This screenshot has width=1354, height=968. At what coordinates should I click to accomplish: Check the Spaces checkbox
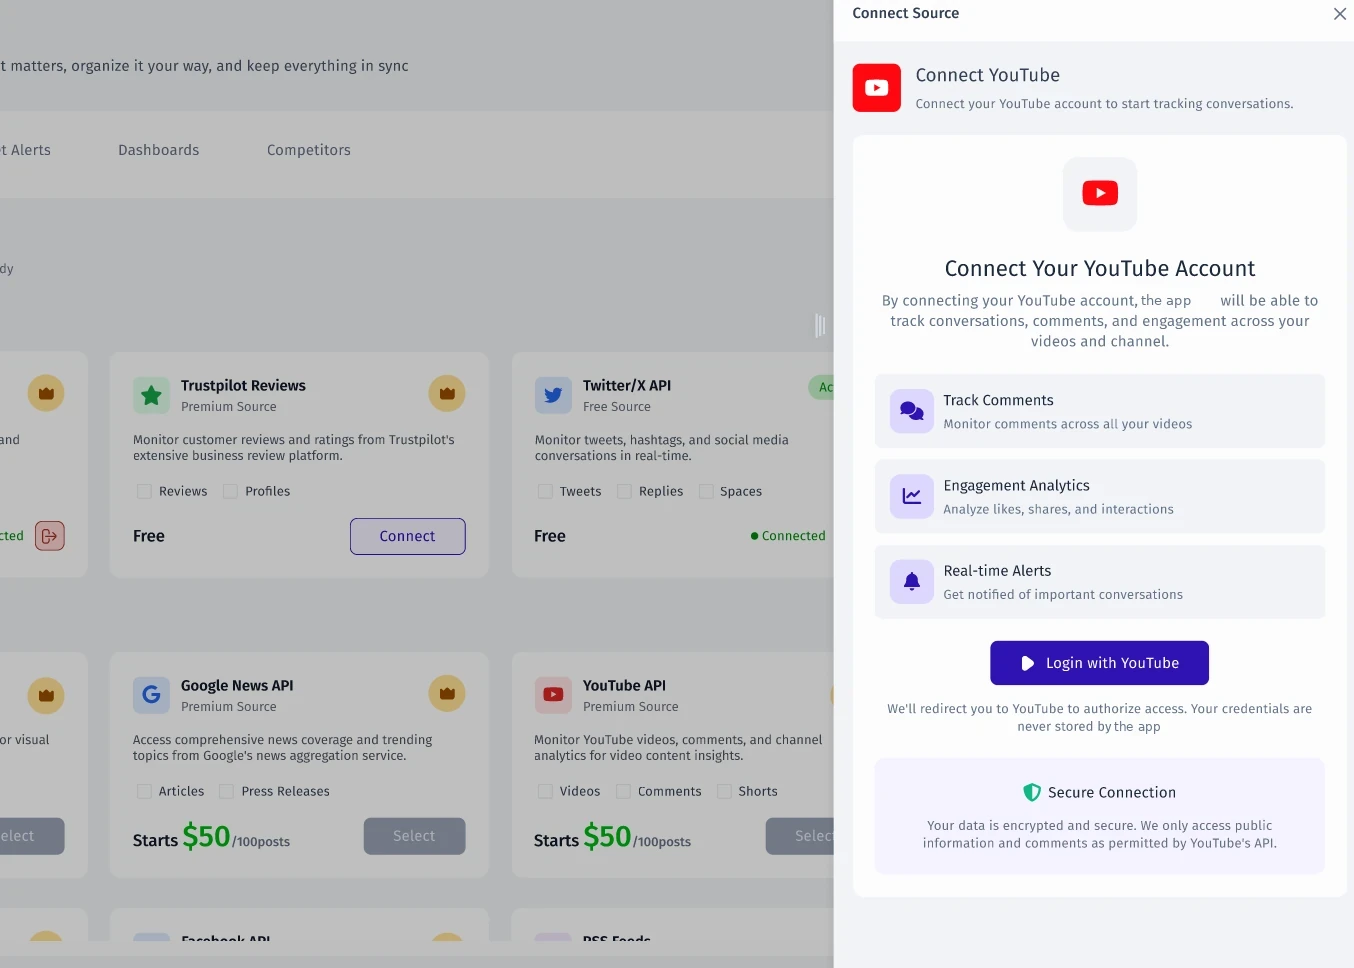[706, 491]
